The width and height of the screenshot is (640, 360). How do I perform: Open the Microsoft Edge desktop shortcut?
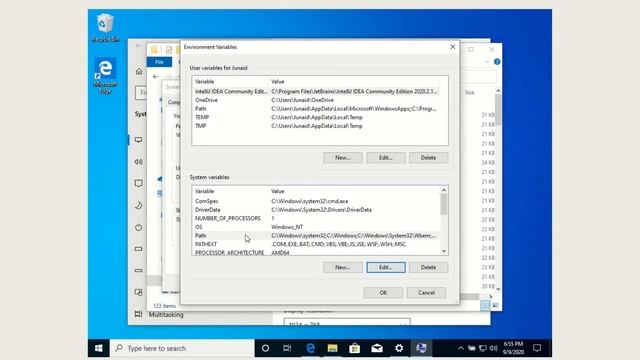click(105, 75)
